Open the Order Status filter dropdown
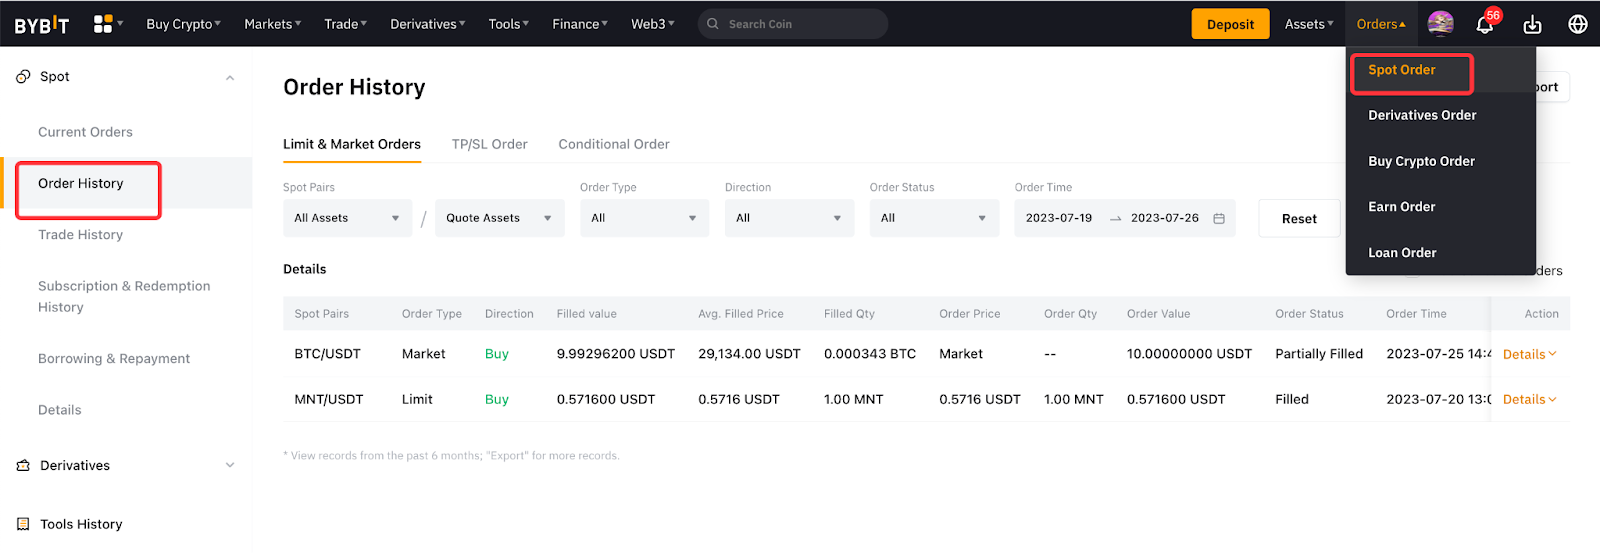This screenshot has height=553, width=1600. [934, 218]
